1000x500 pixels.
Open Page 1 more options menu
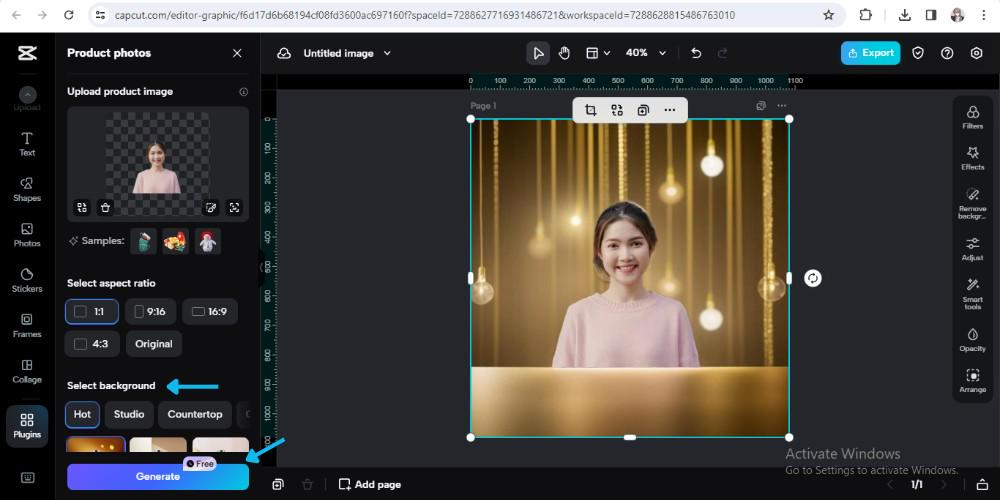pos(782,106)
